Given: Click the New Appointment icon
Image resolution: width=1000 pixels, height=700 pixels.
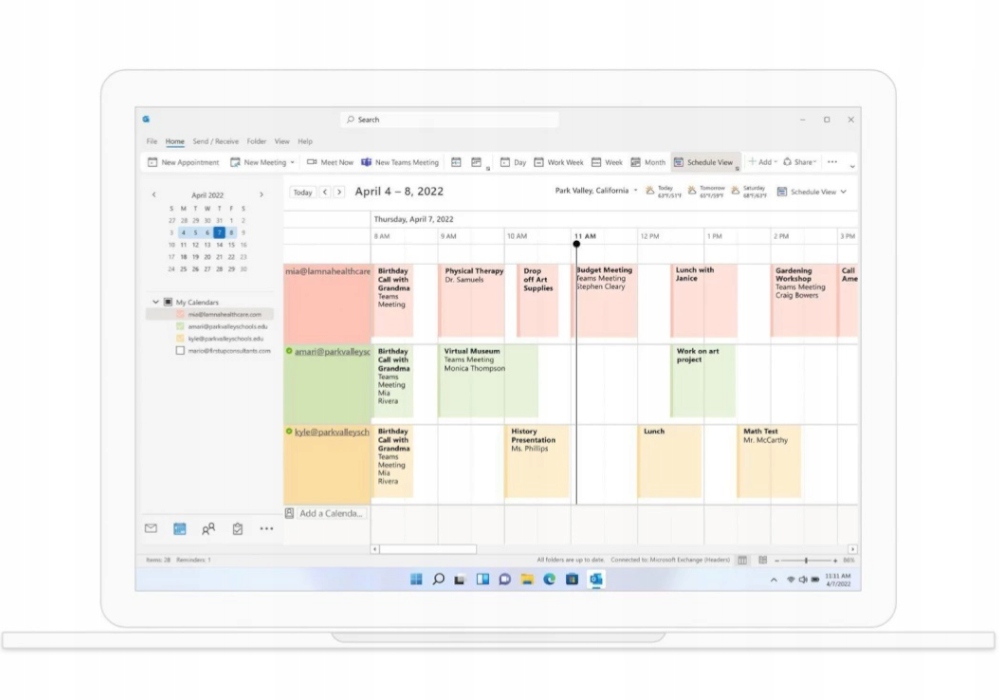Looking at the screenshot, I should click(x=153, y=162).
